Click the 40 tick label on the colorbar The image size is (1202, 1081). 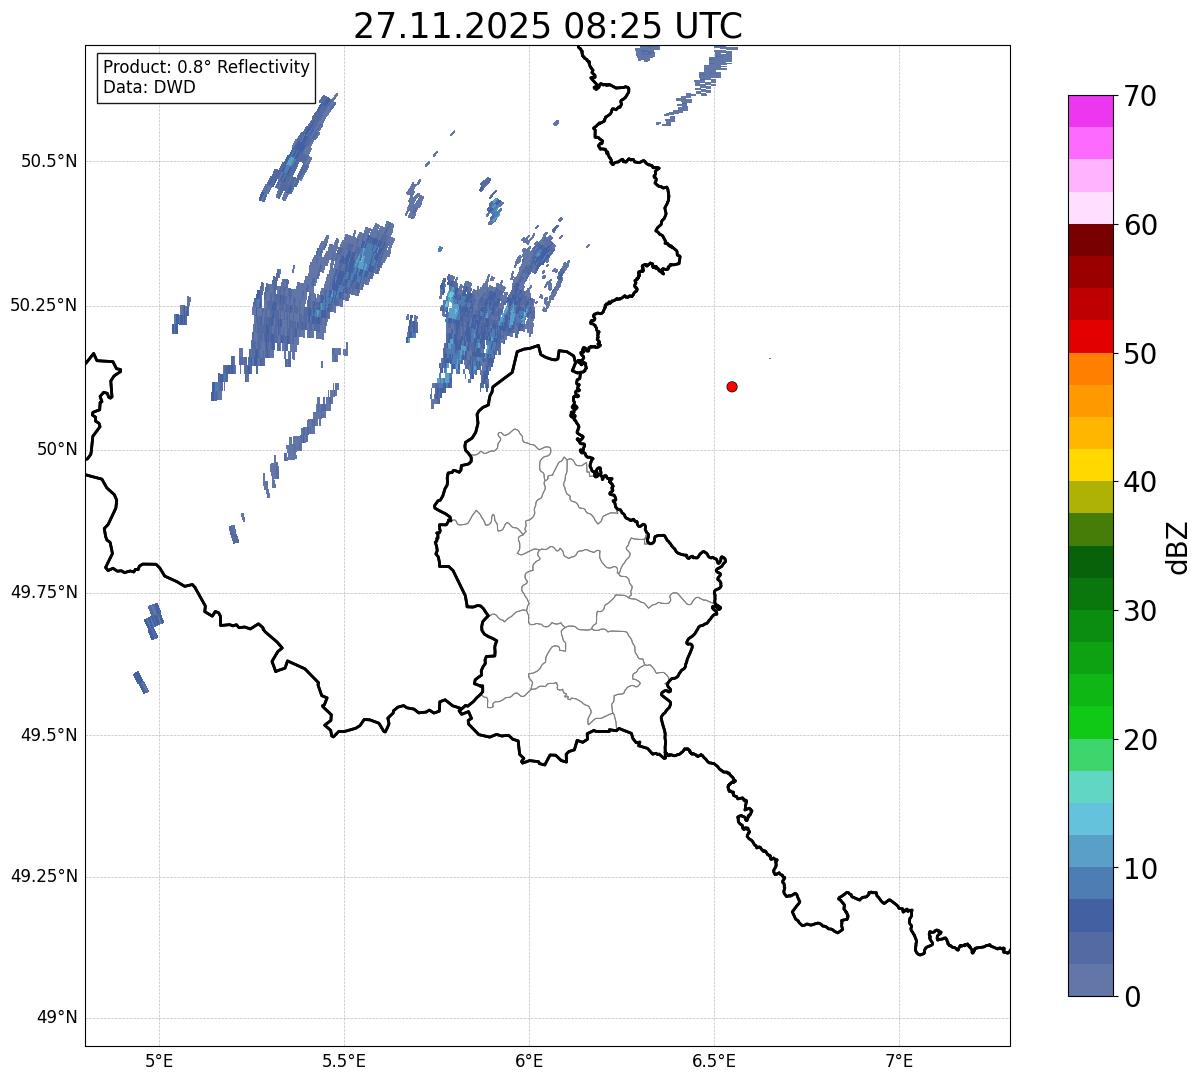tap(1140, 483)
